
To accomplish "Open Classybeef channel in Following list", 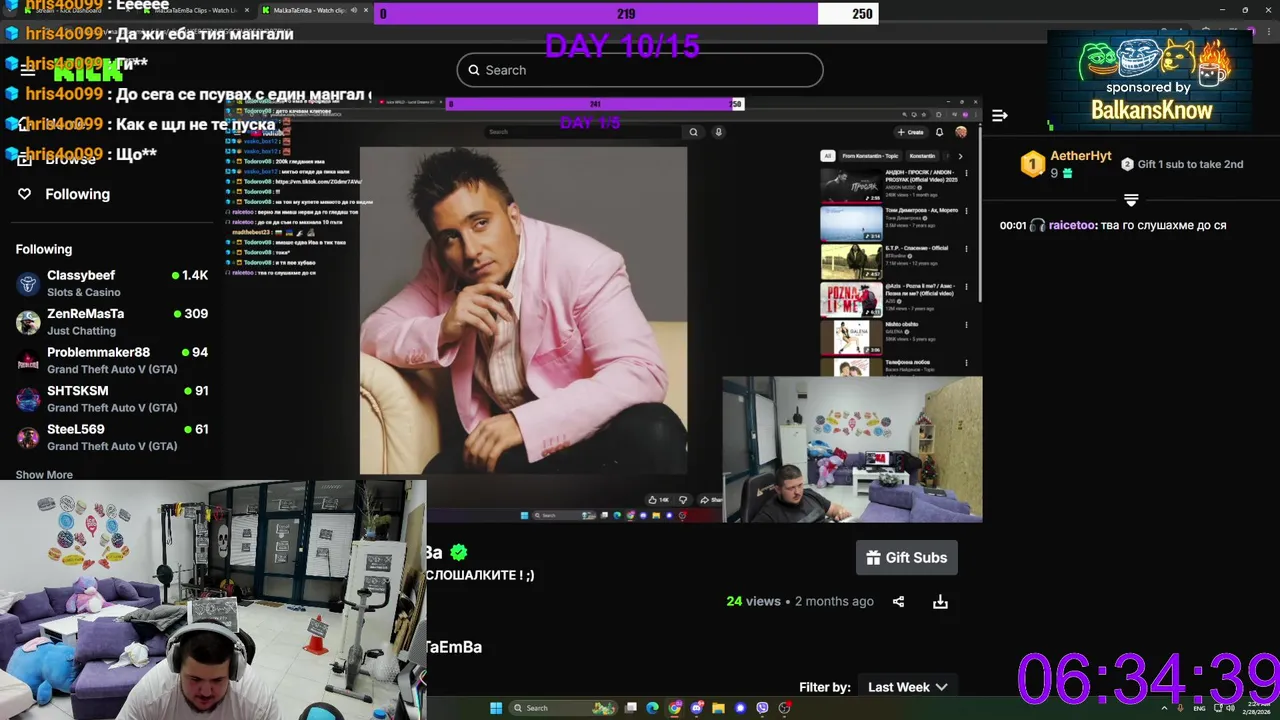I will point(112,283).
